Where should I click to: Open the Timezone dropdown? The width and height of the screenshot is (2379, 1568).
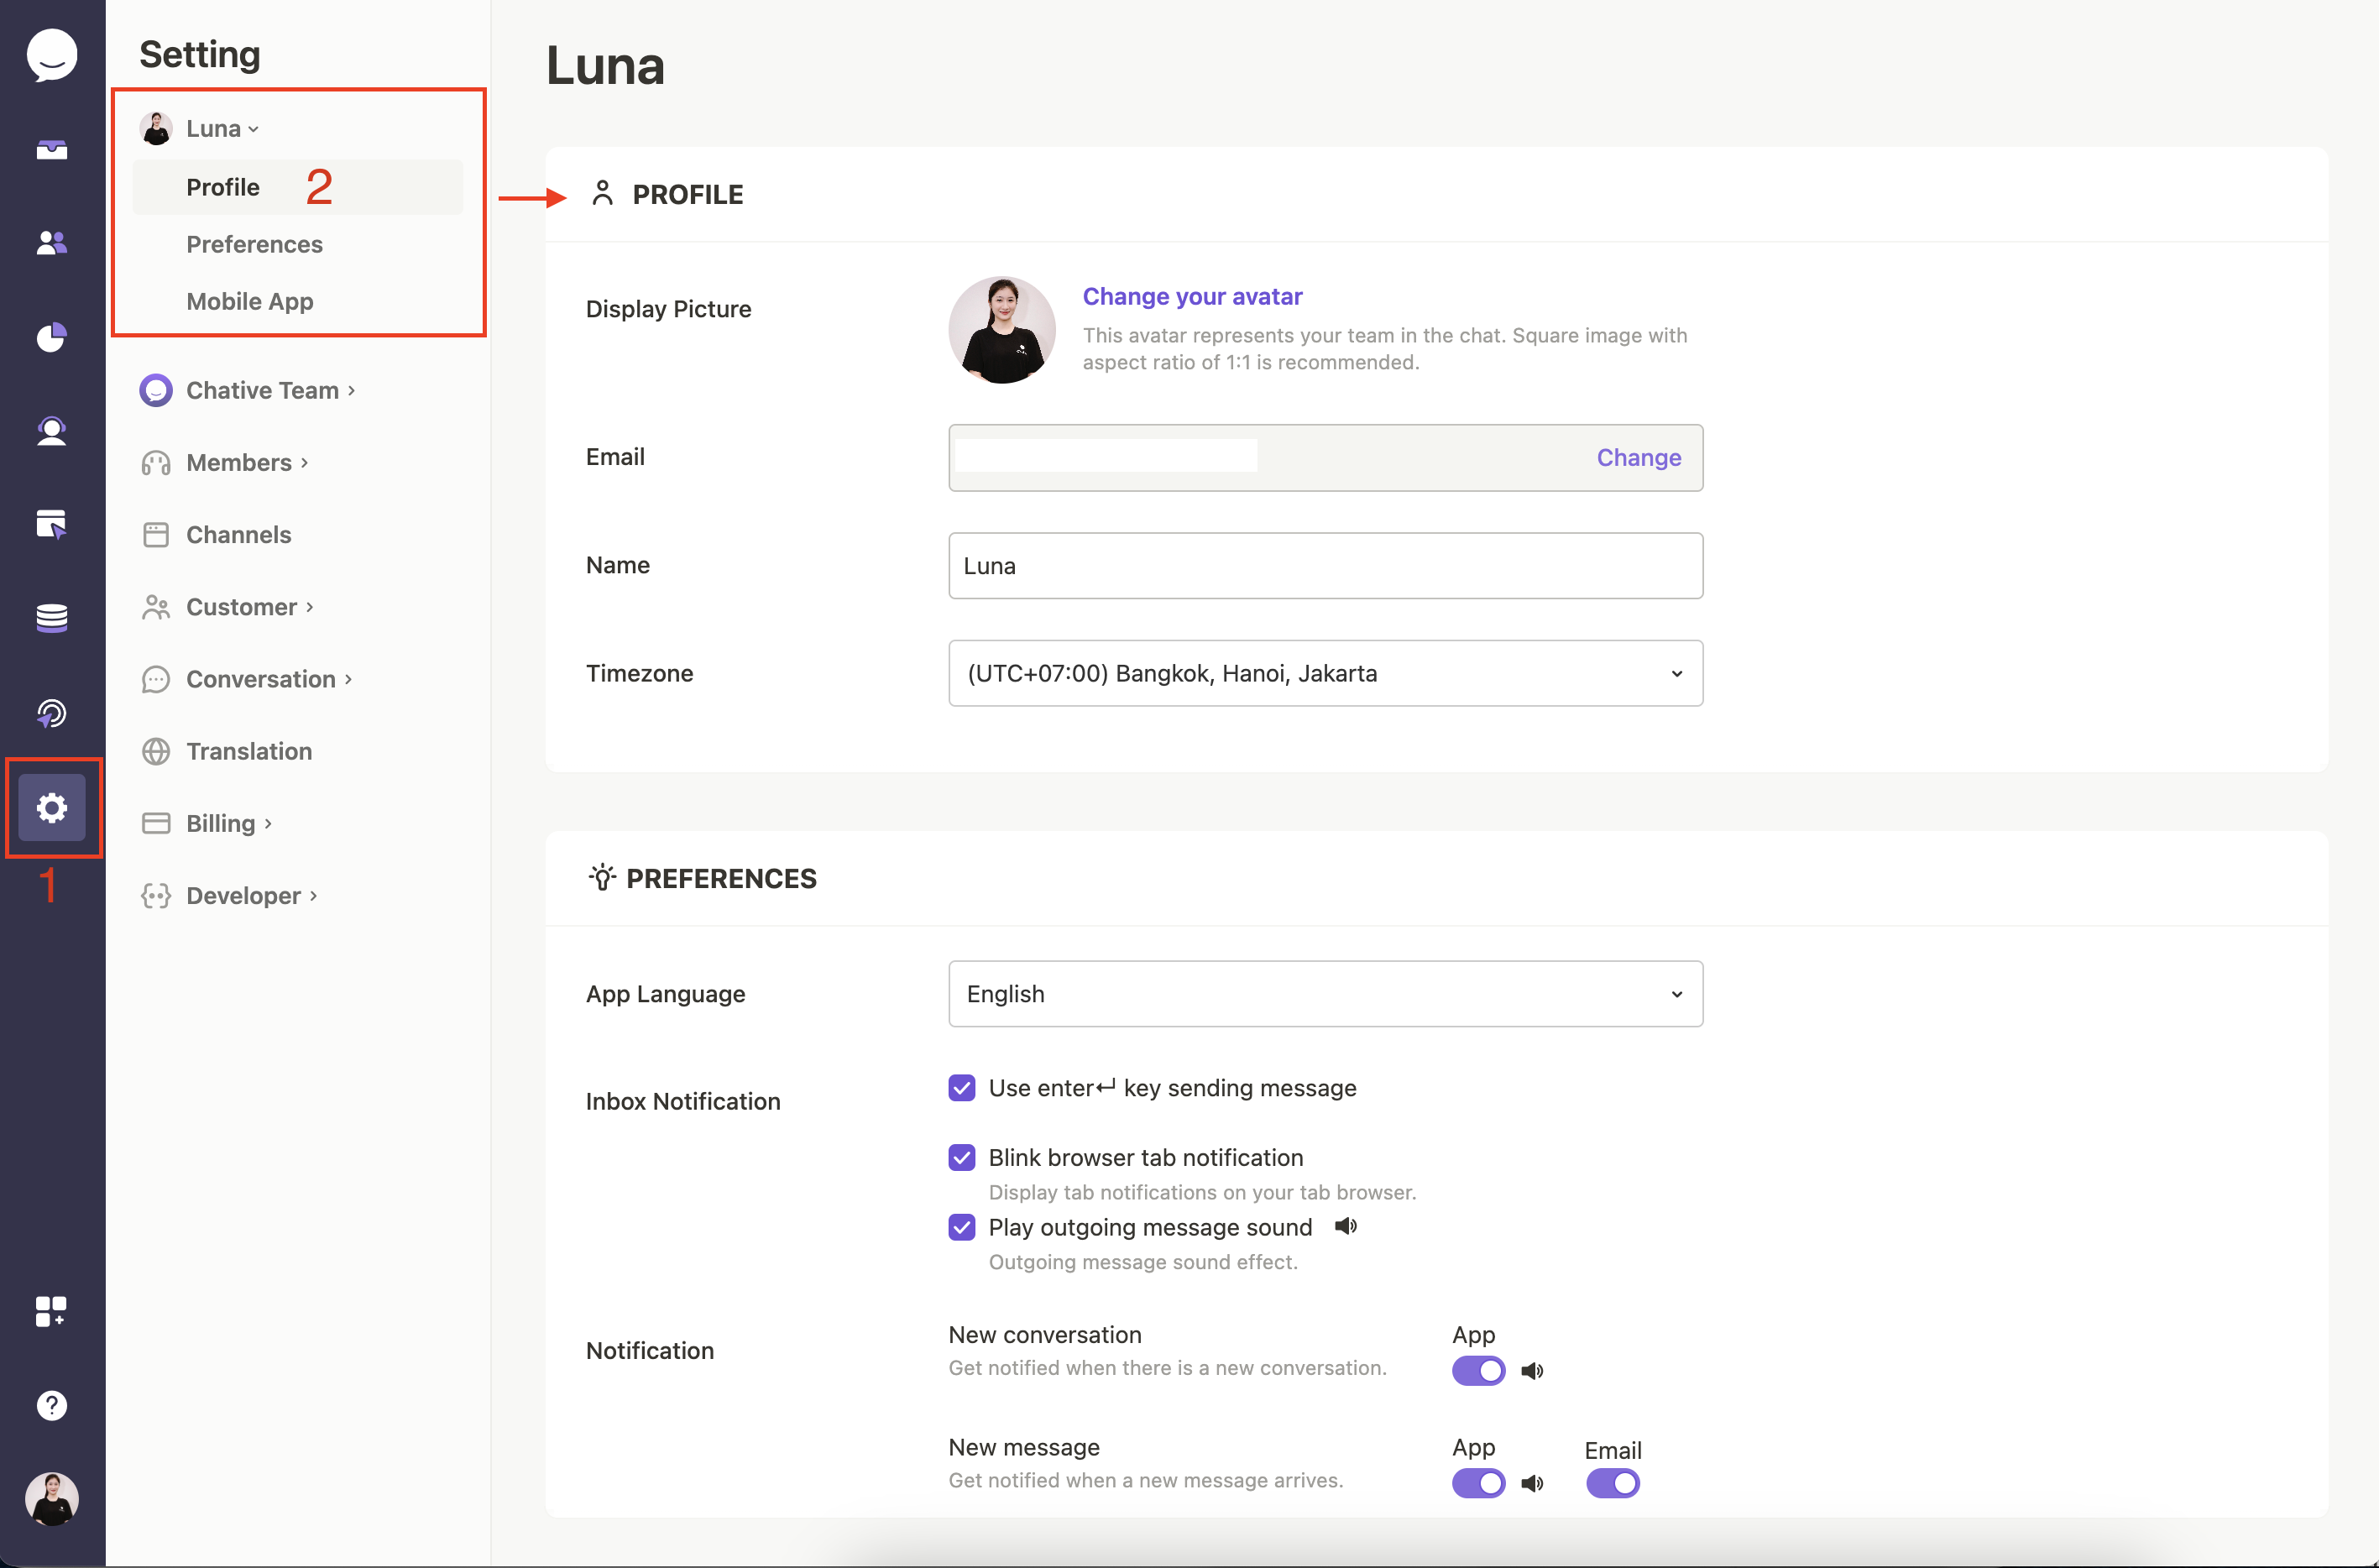[x=1325, y=673]
